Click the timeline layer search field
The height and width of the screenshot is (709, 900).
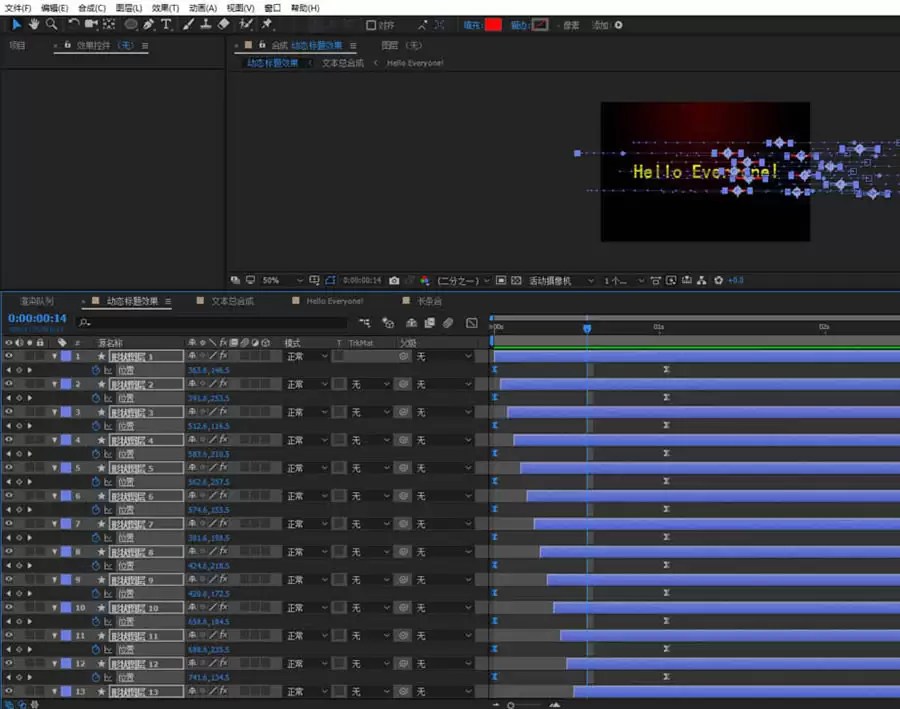(212, 323)
